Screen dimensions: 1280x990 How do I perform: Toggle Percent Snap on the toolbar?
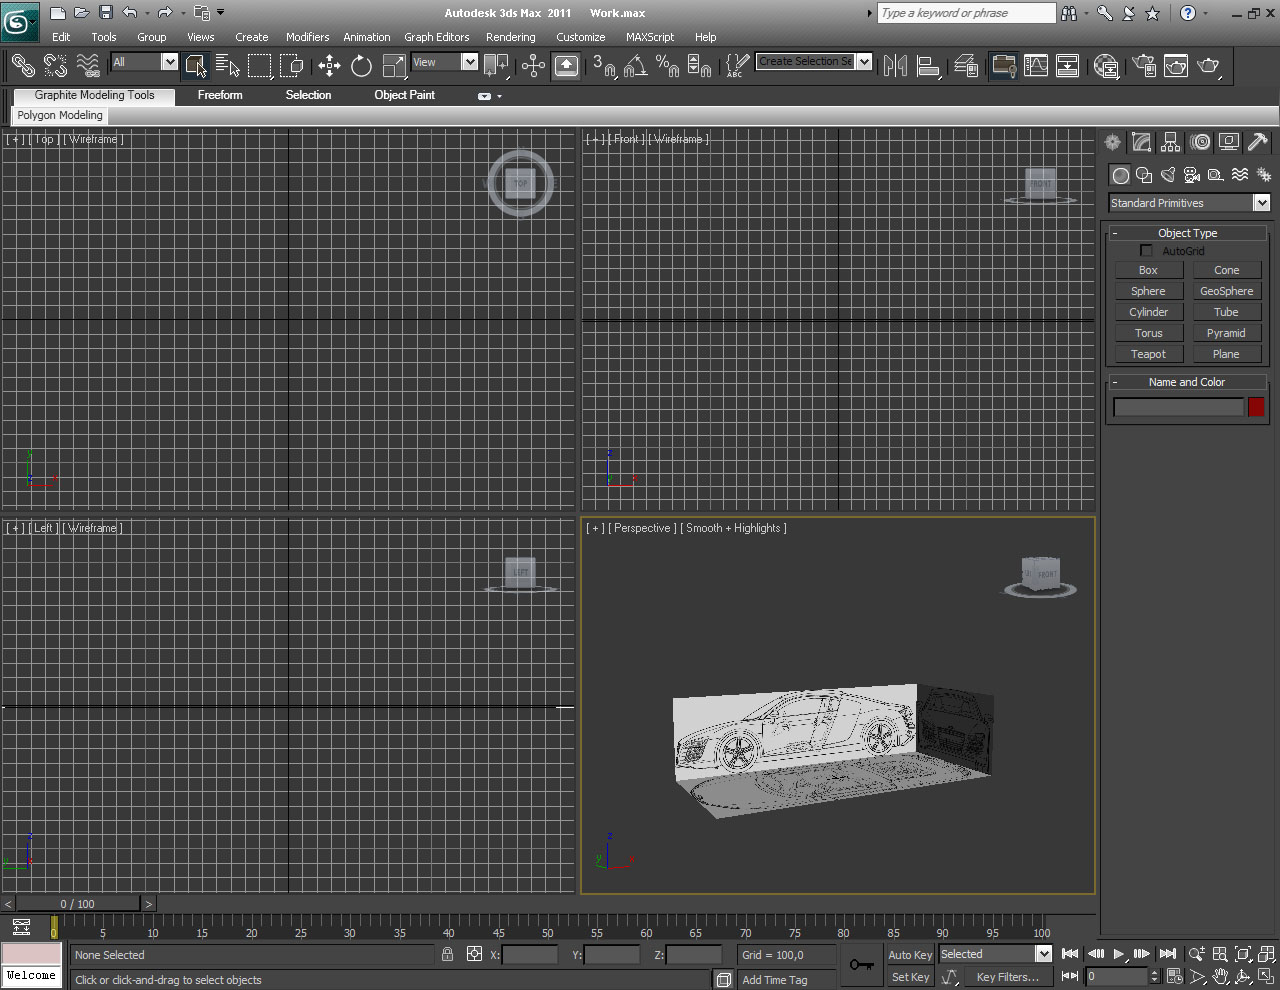[x=667, y=66]
